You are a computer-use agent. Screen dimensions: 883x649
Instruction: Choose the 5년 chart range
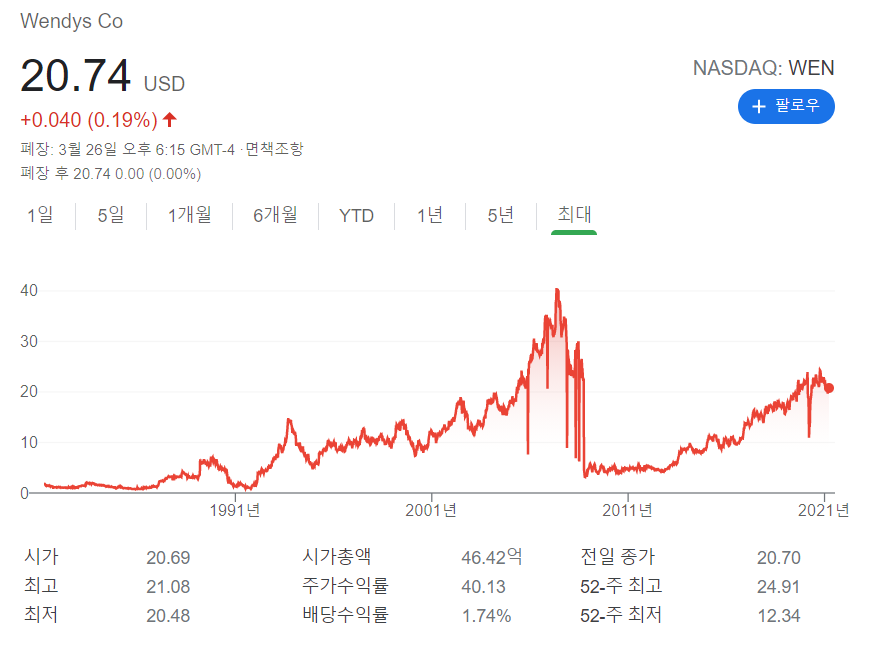pos(501,215)
